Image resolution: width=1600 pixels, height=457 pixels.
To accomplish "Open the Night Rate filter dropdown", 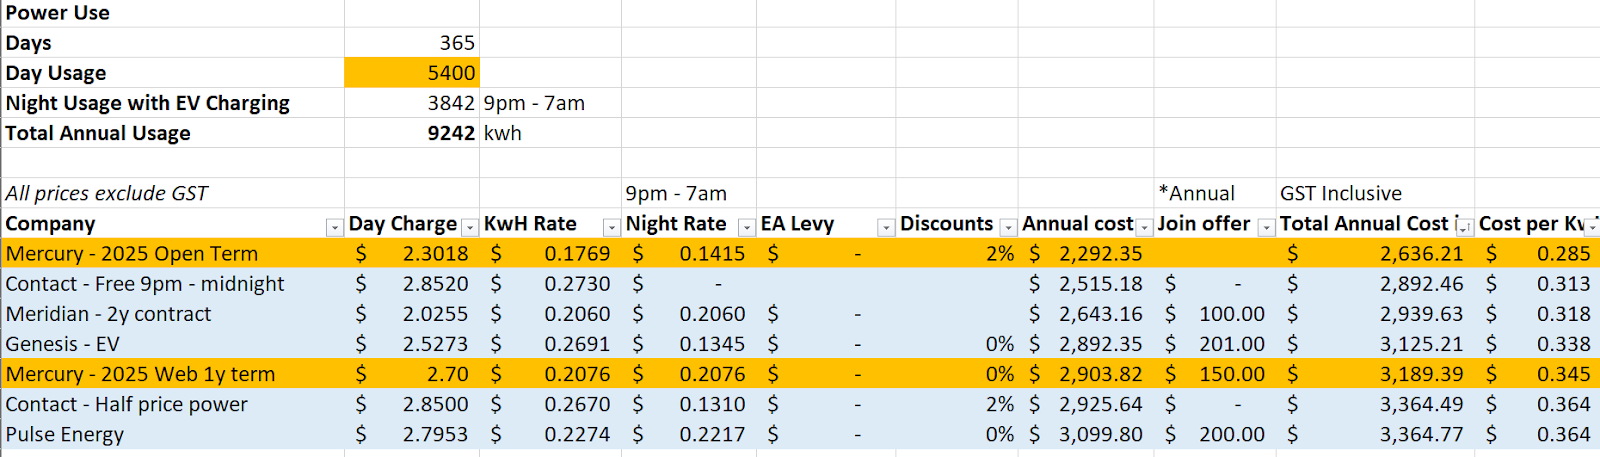I will pyautogui.click(x=746, y=228).
